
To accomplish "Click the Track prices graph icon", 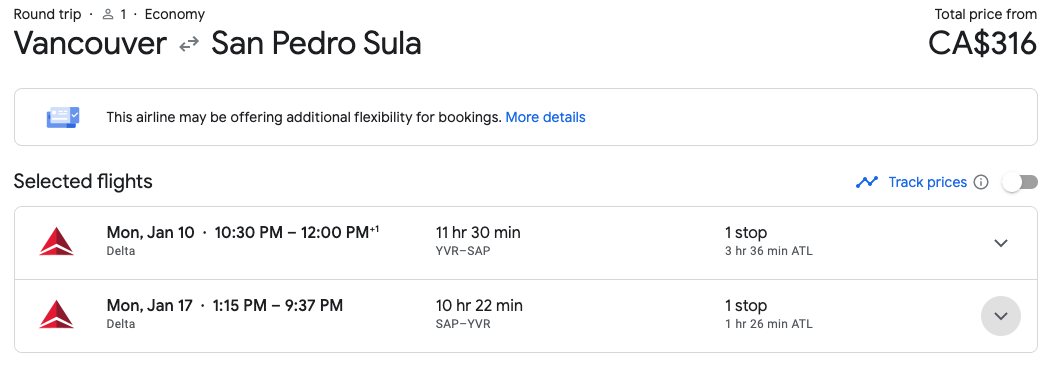I will pyautogui.click(x=867, y=182).
